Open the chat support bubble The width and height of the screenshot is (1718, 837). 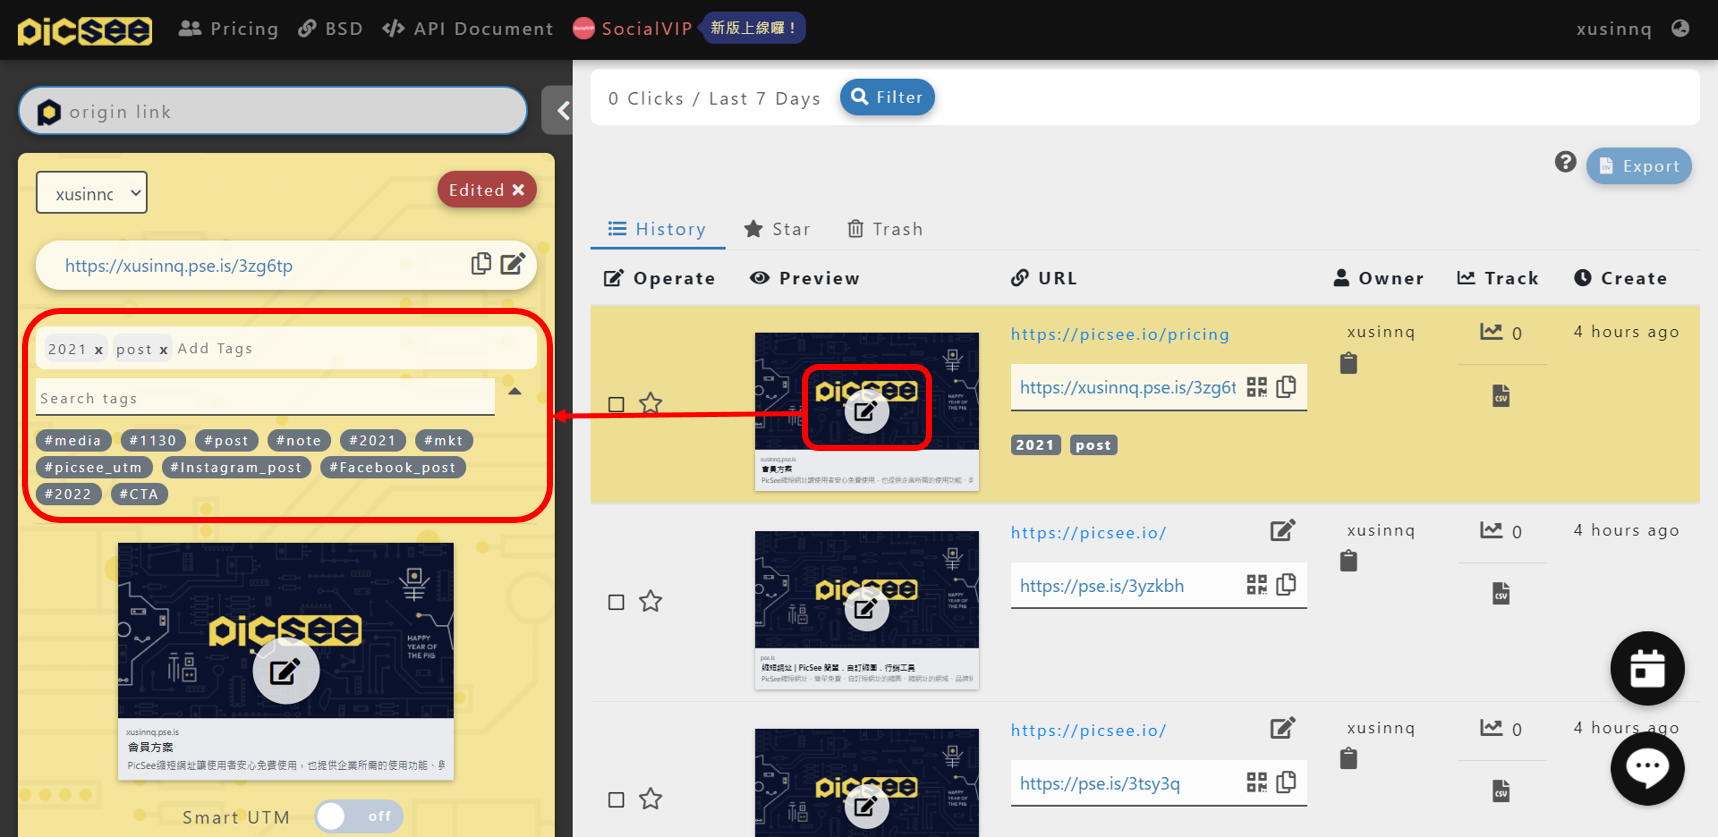pos(1647,768)
